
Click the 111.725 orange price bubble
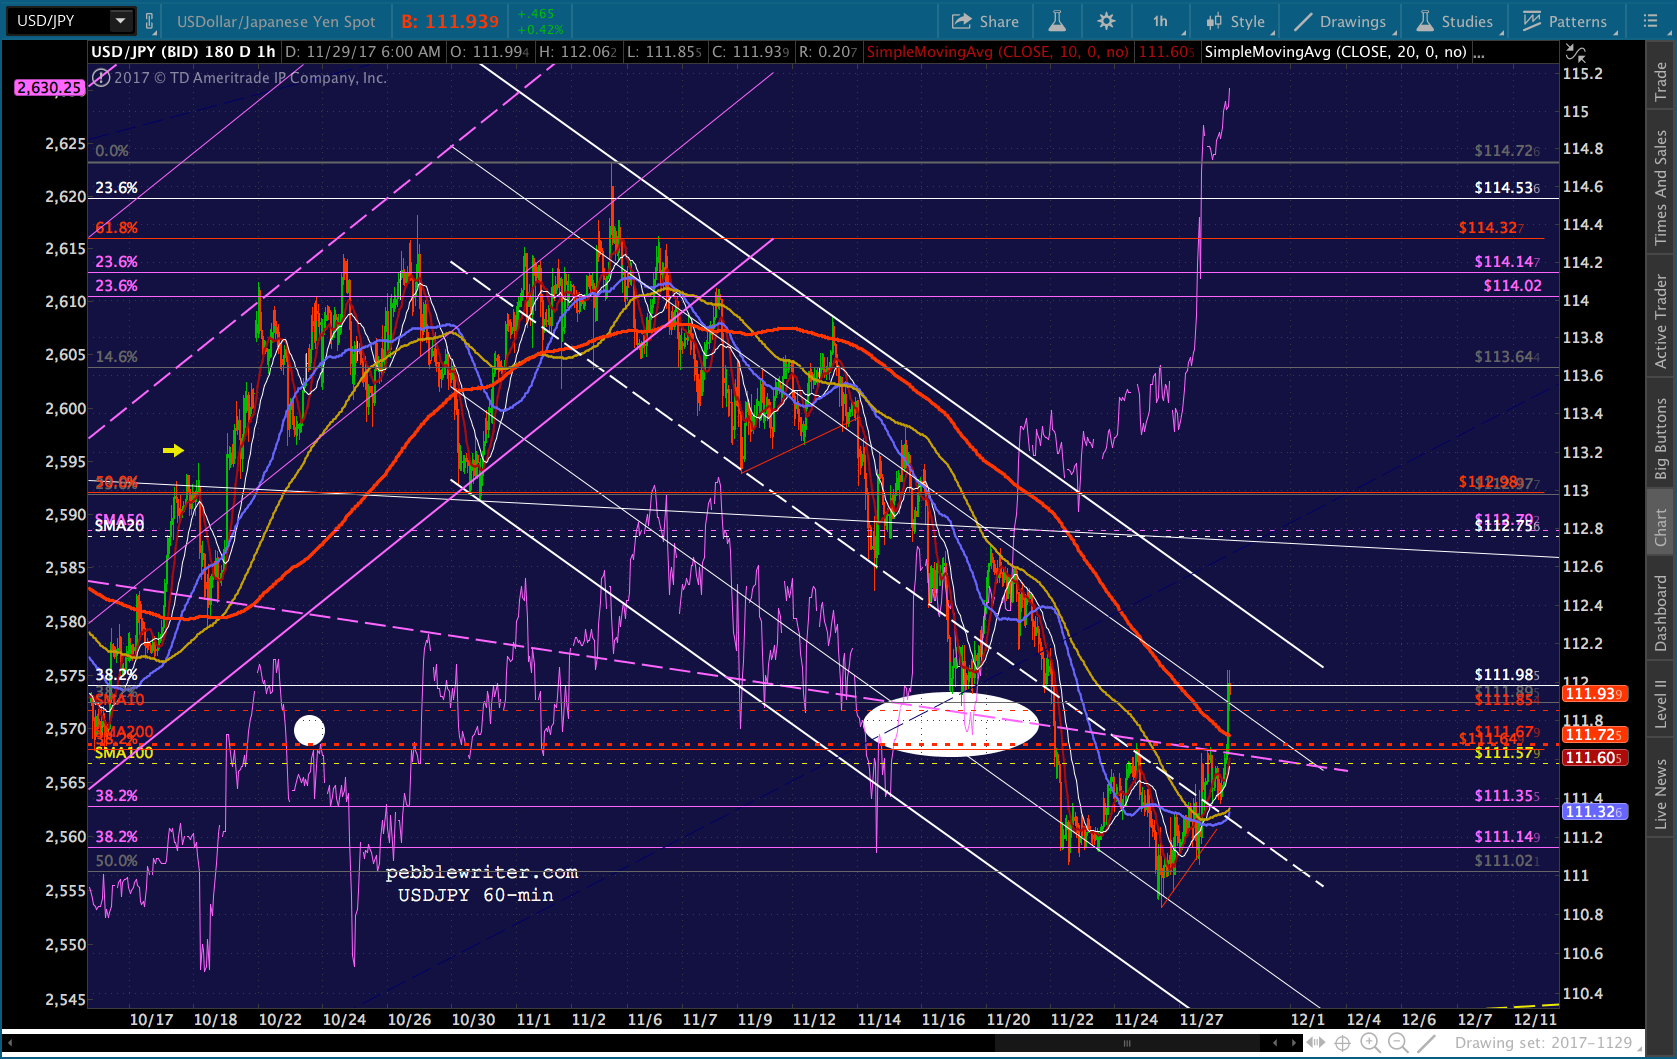pyautogui.click(x=1595, y=735)
